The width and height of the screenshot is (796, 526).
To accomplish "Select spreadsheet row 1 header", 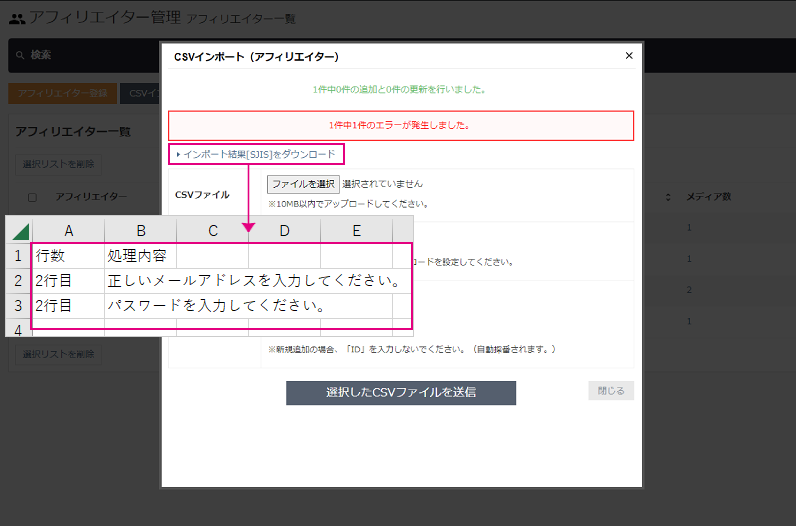I will click(x=19, y=256).
